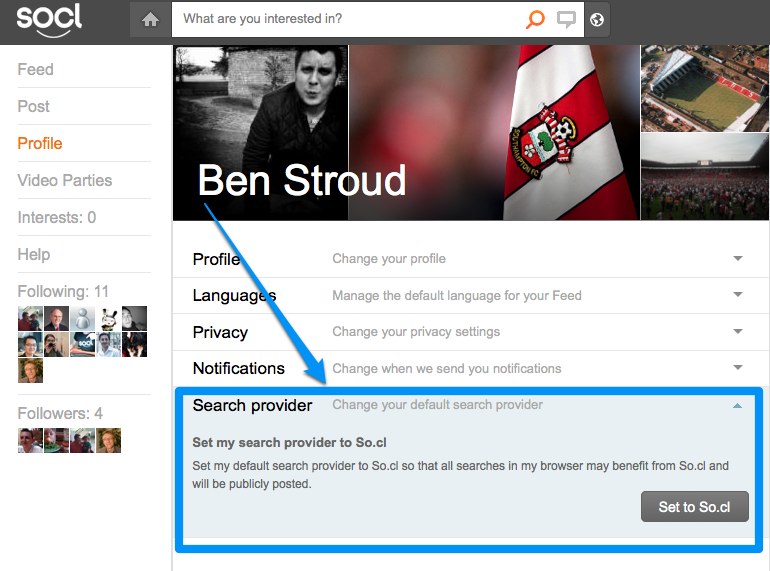The image size is (770, 571).
Task: Expand the Profile settings section
Action: 738,259
